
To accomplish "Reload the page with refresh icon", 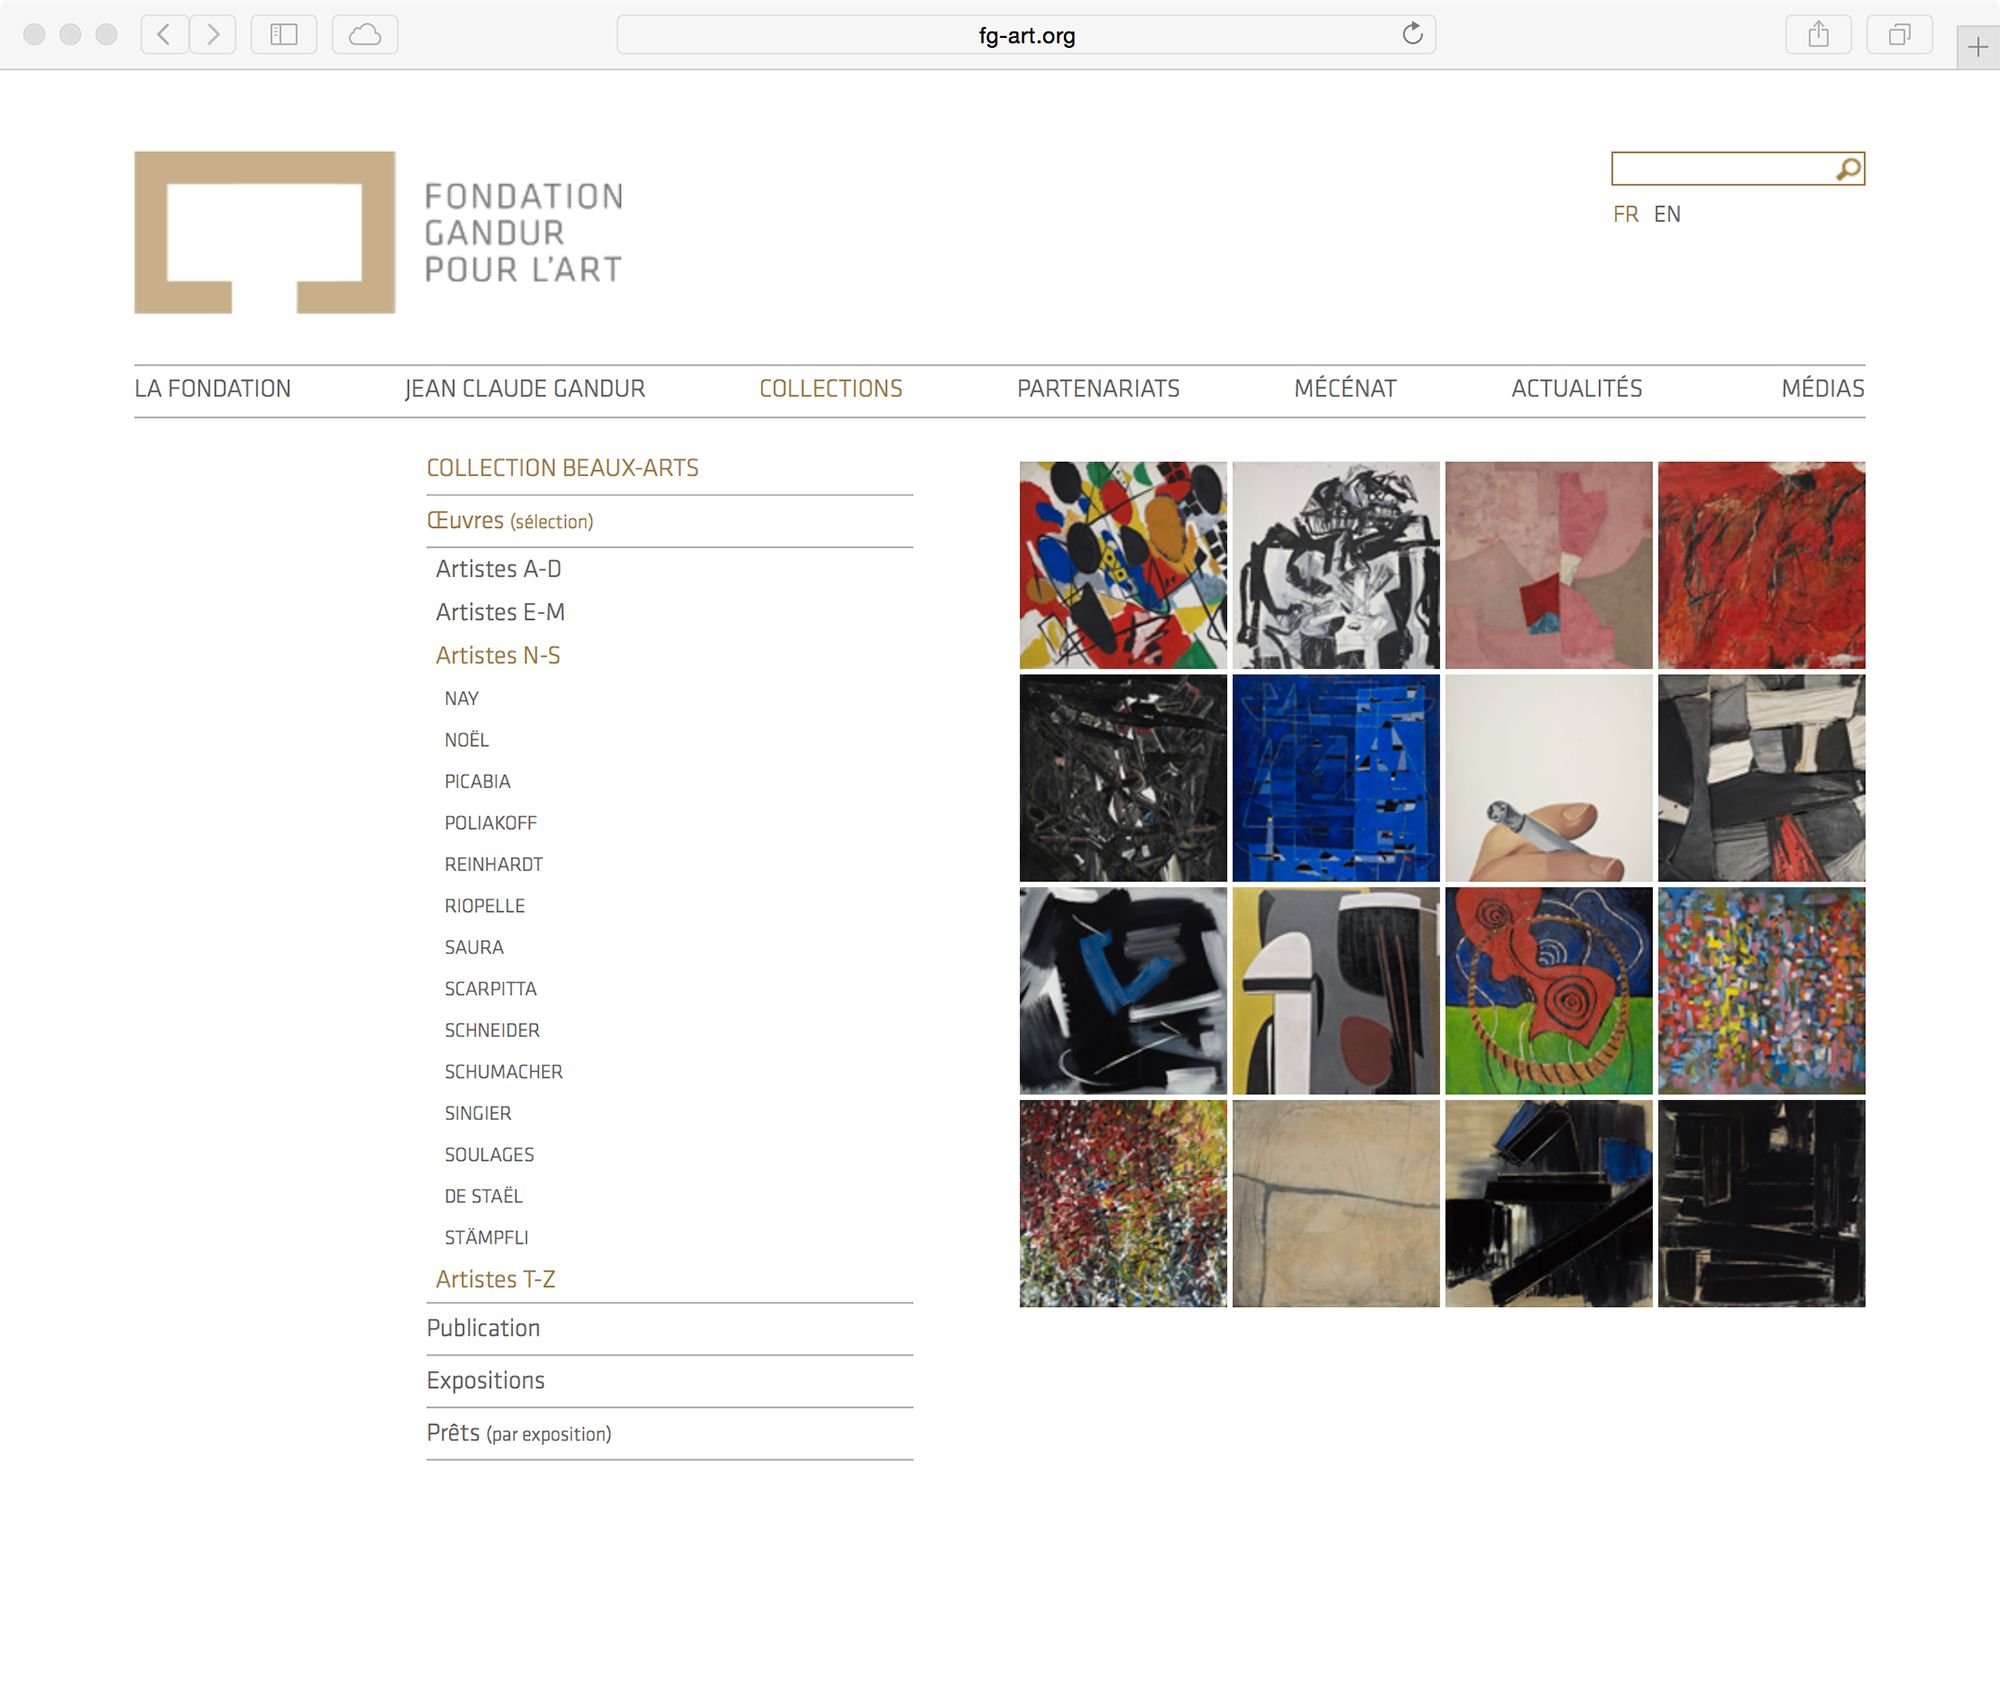I will coord(1412,34).
